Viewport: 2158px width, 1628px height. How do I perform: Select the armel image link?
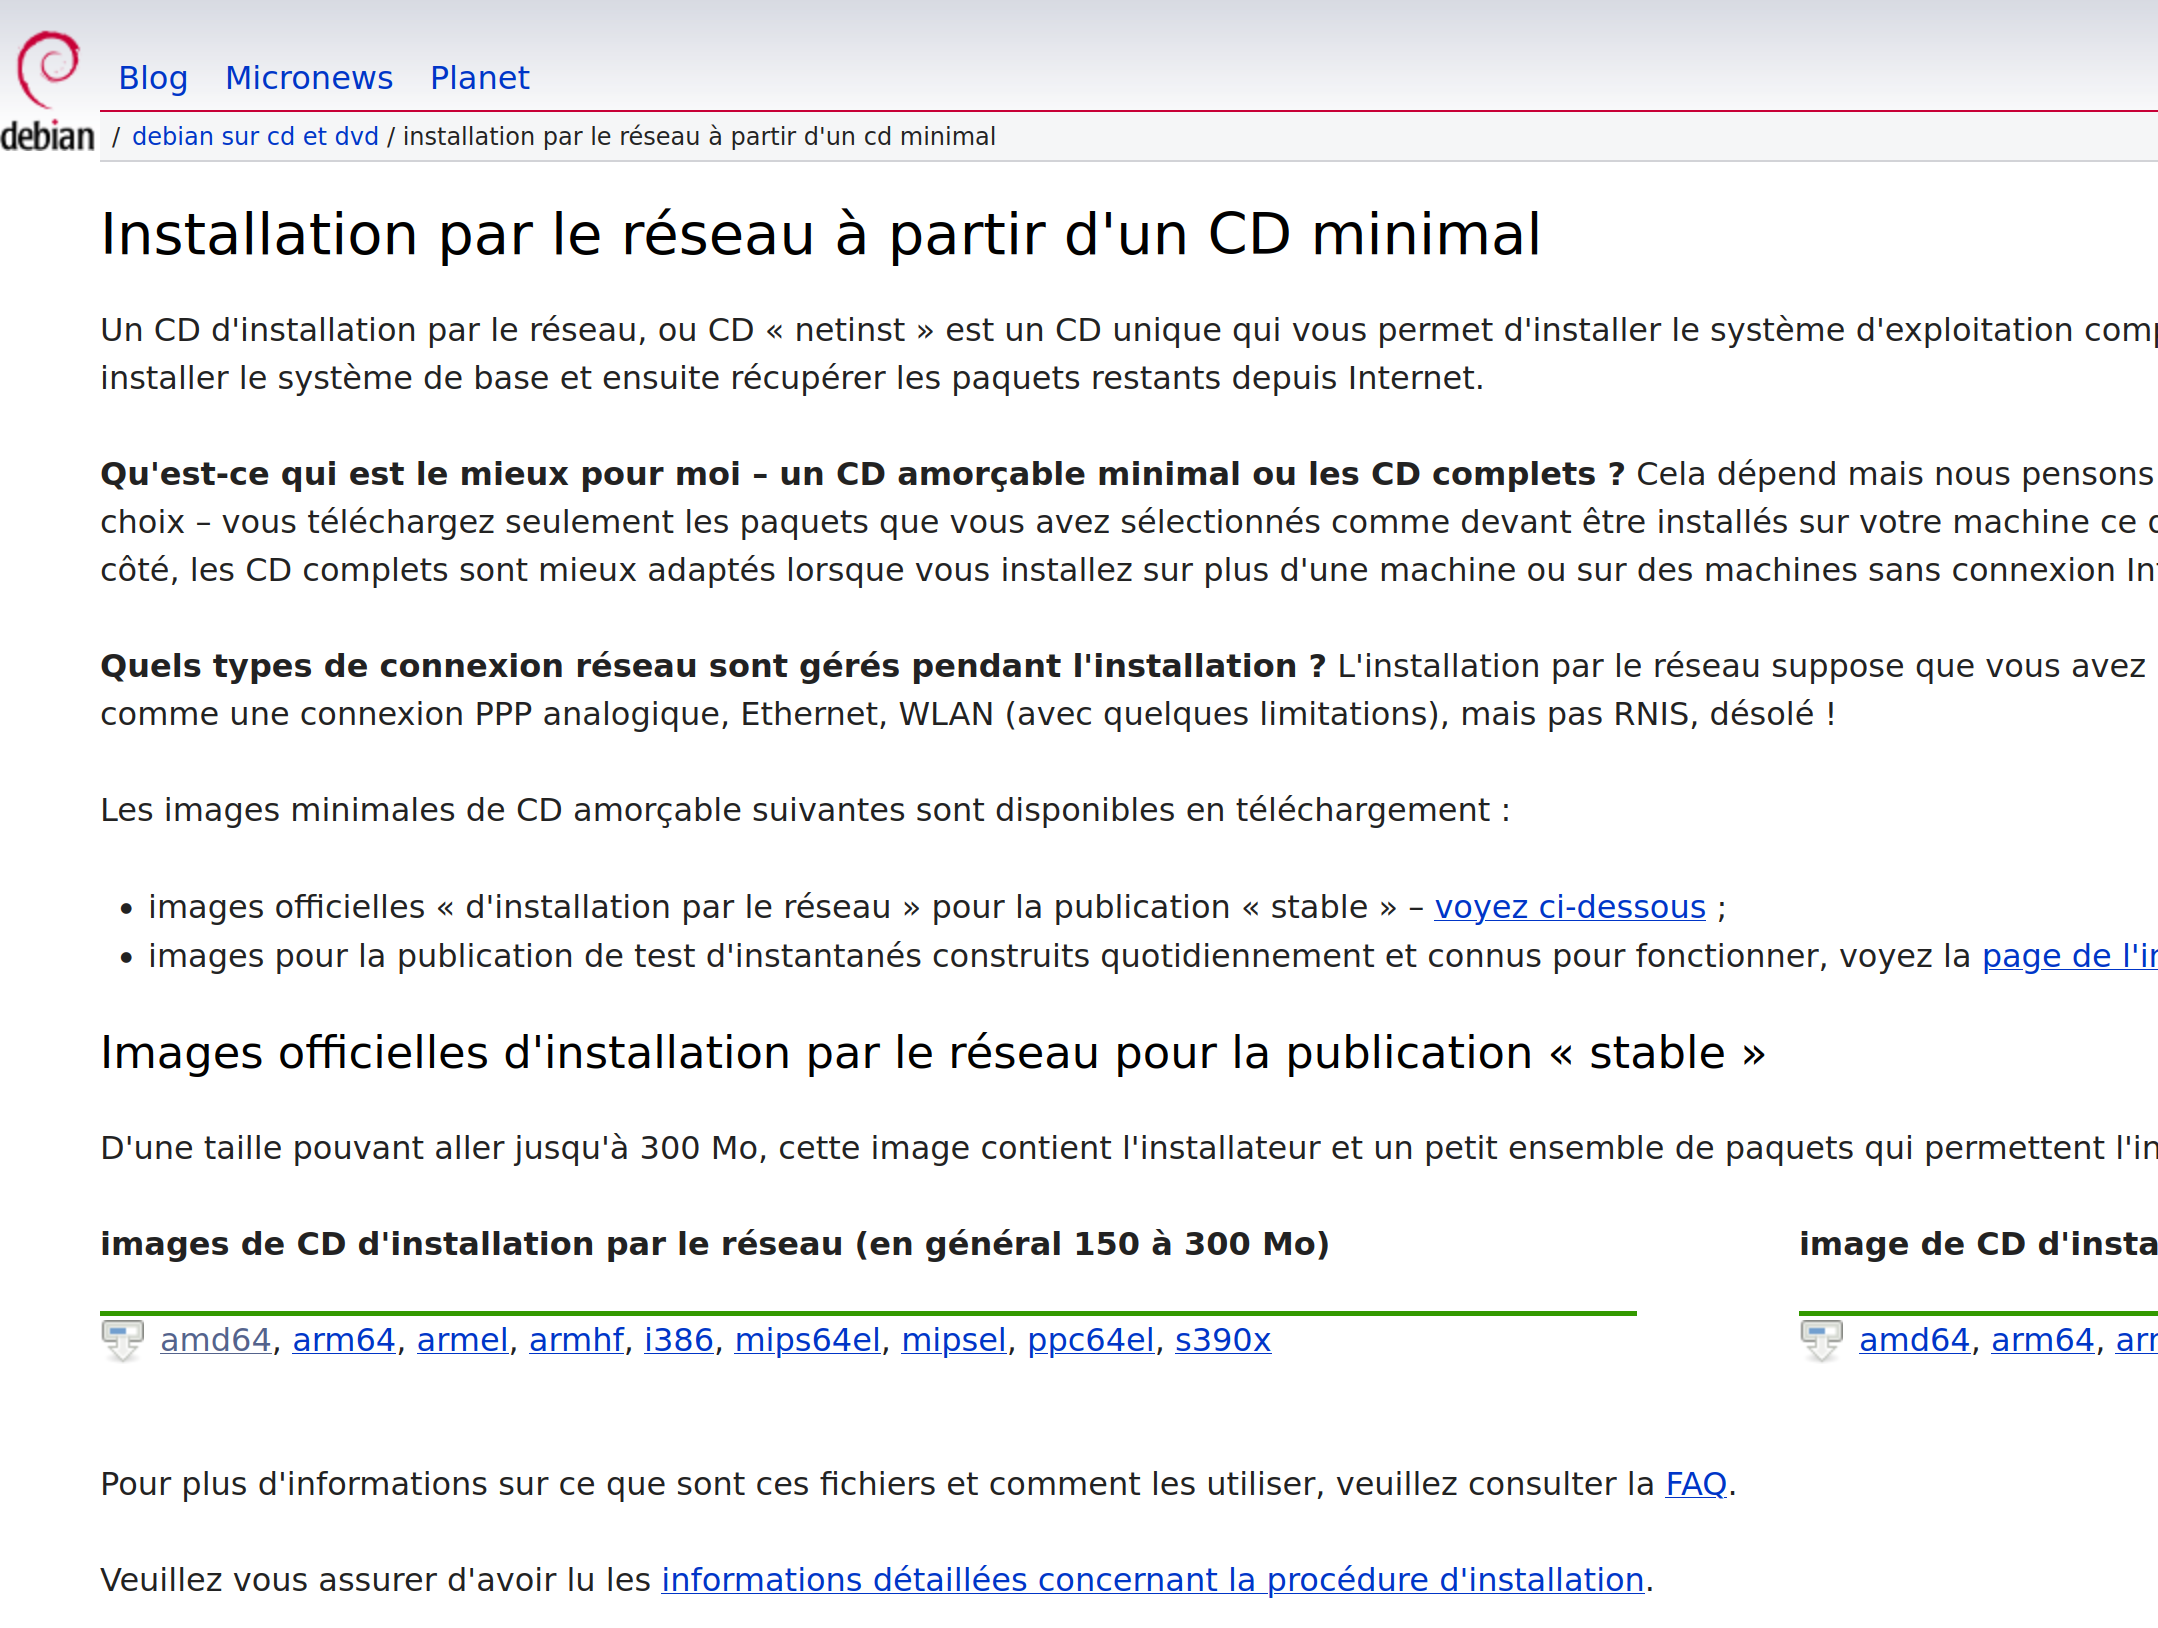[x=462, y=1340]
